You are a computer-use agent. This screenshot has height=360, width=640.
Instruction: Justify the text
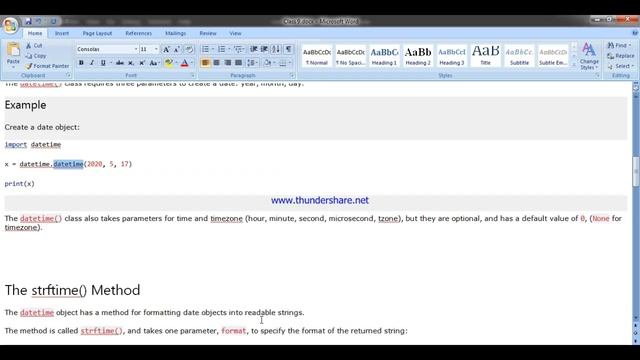click(238, 63)
